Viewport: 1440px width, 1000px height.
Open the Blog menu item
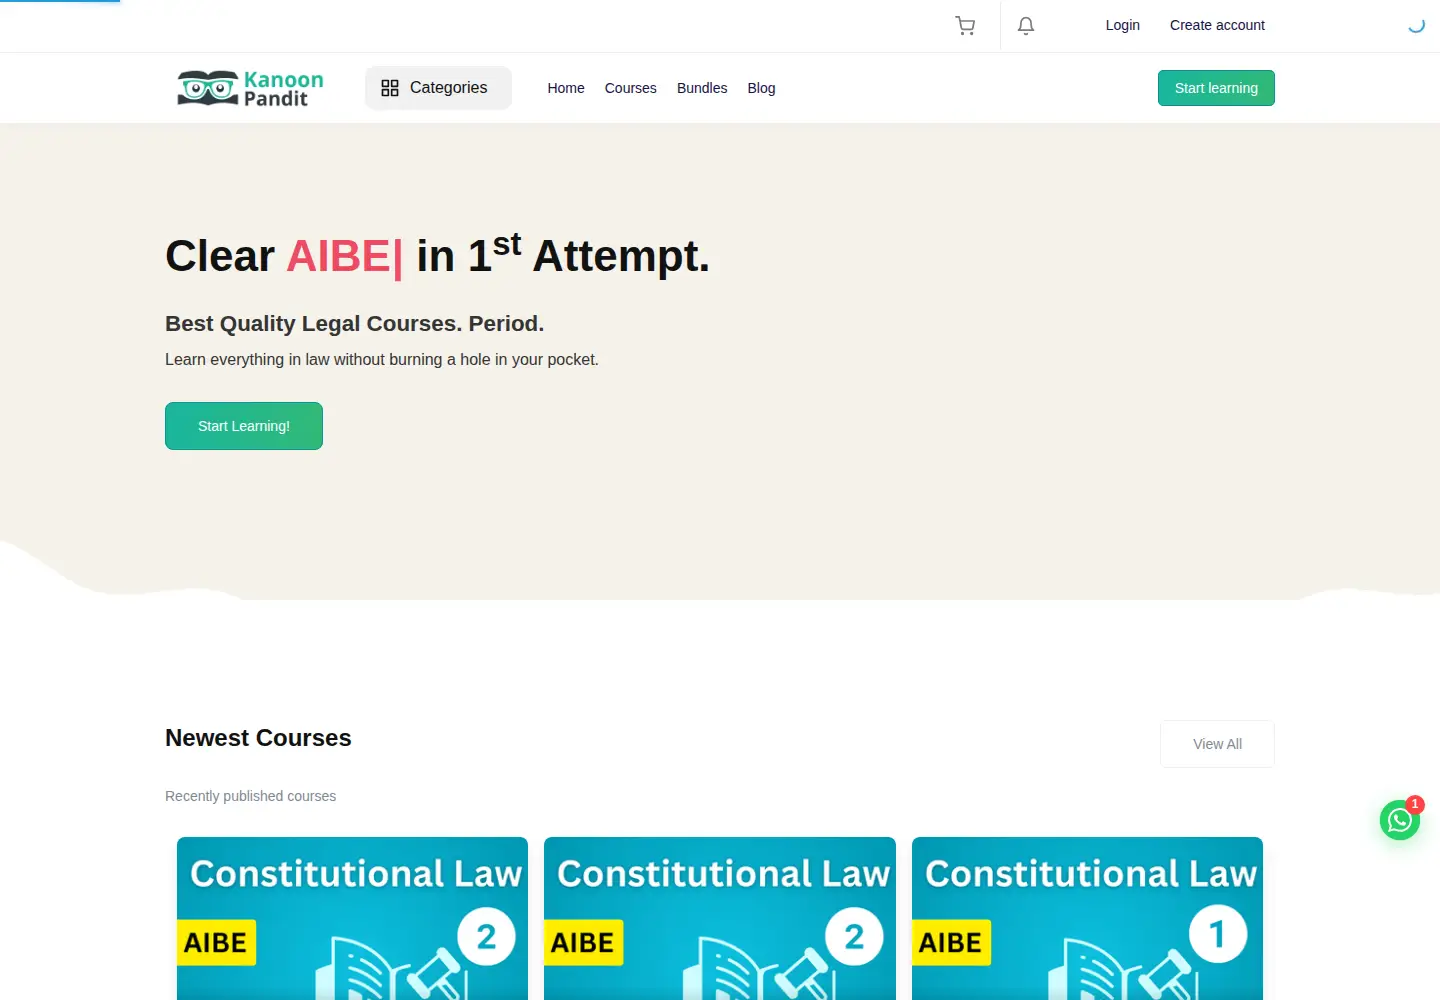761,88
